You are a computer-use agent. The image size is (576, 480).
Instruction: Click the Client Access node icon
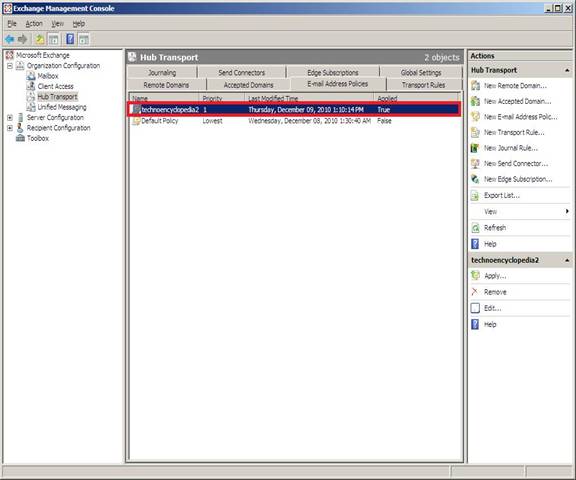coord(31,86)
